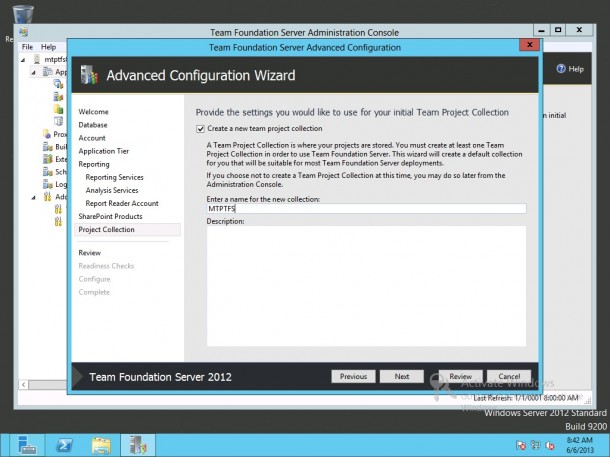Open Server Manager from the taskbar
The height and width of the screenshot is (457, 610).
(x=27, y=445)
